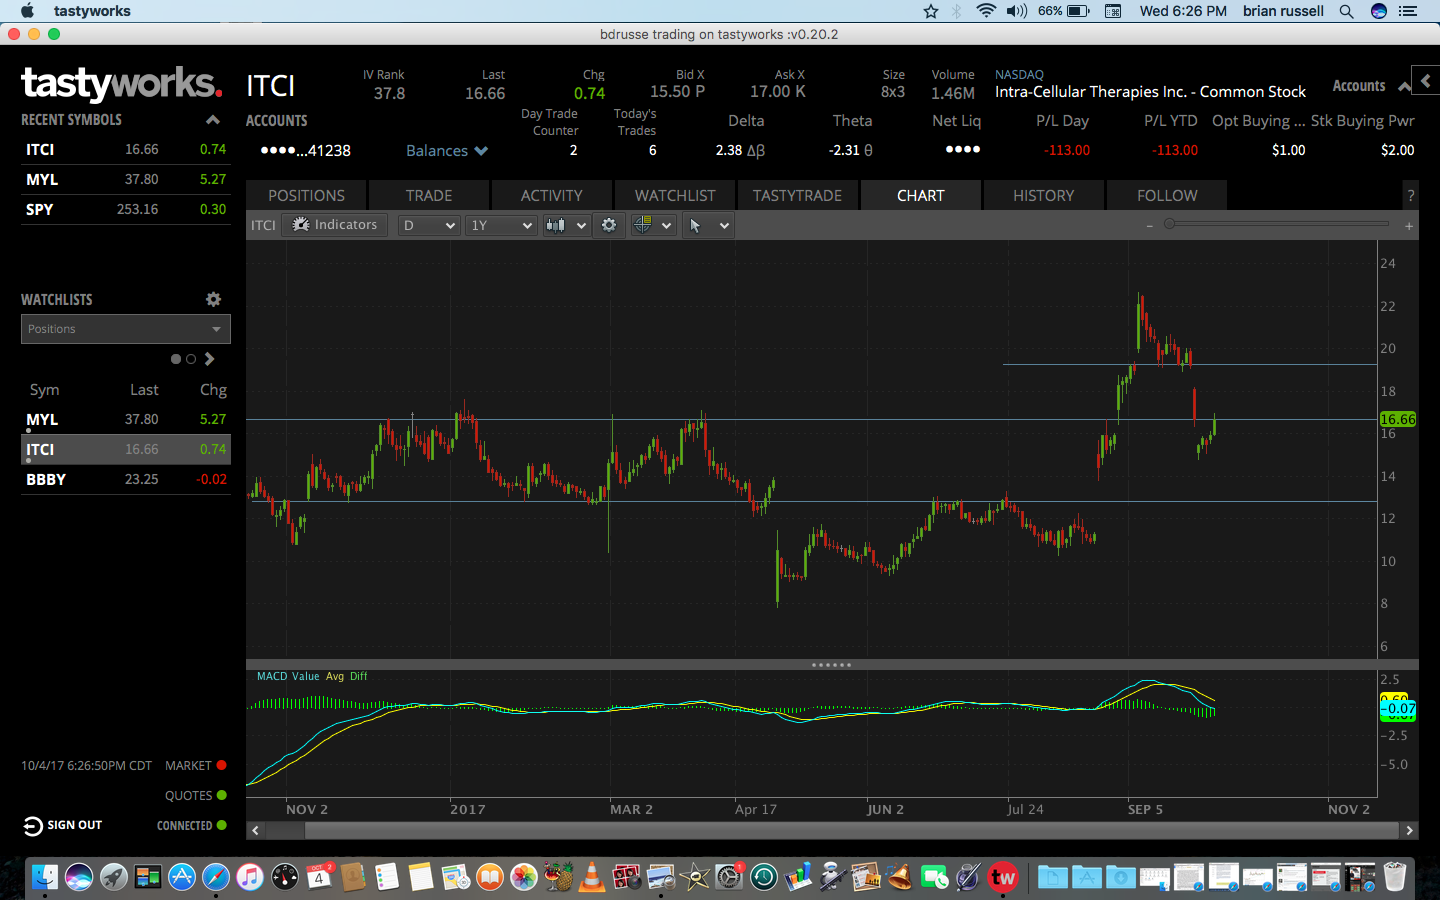
Task: Zoom in chart with plus icon
Action: pos(1409,226)
